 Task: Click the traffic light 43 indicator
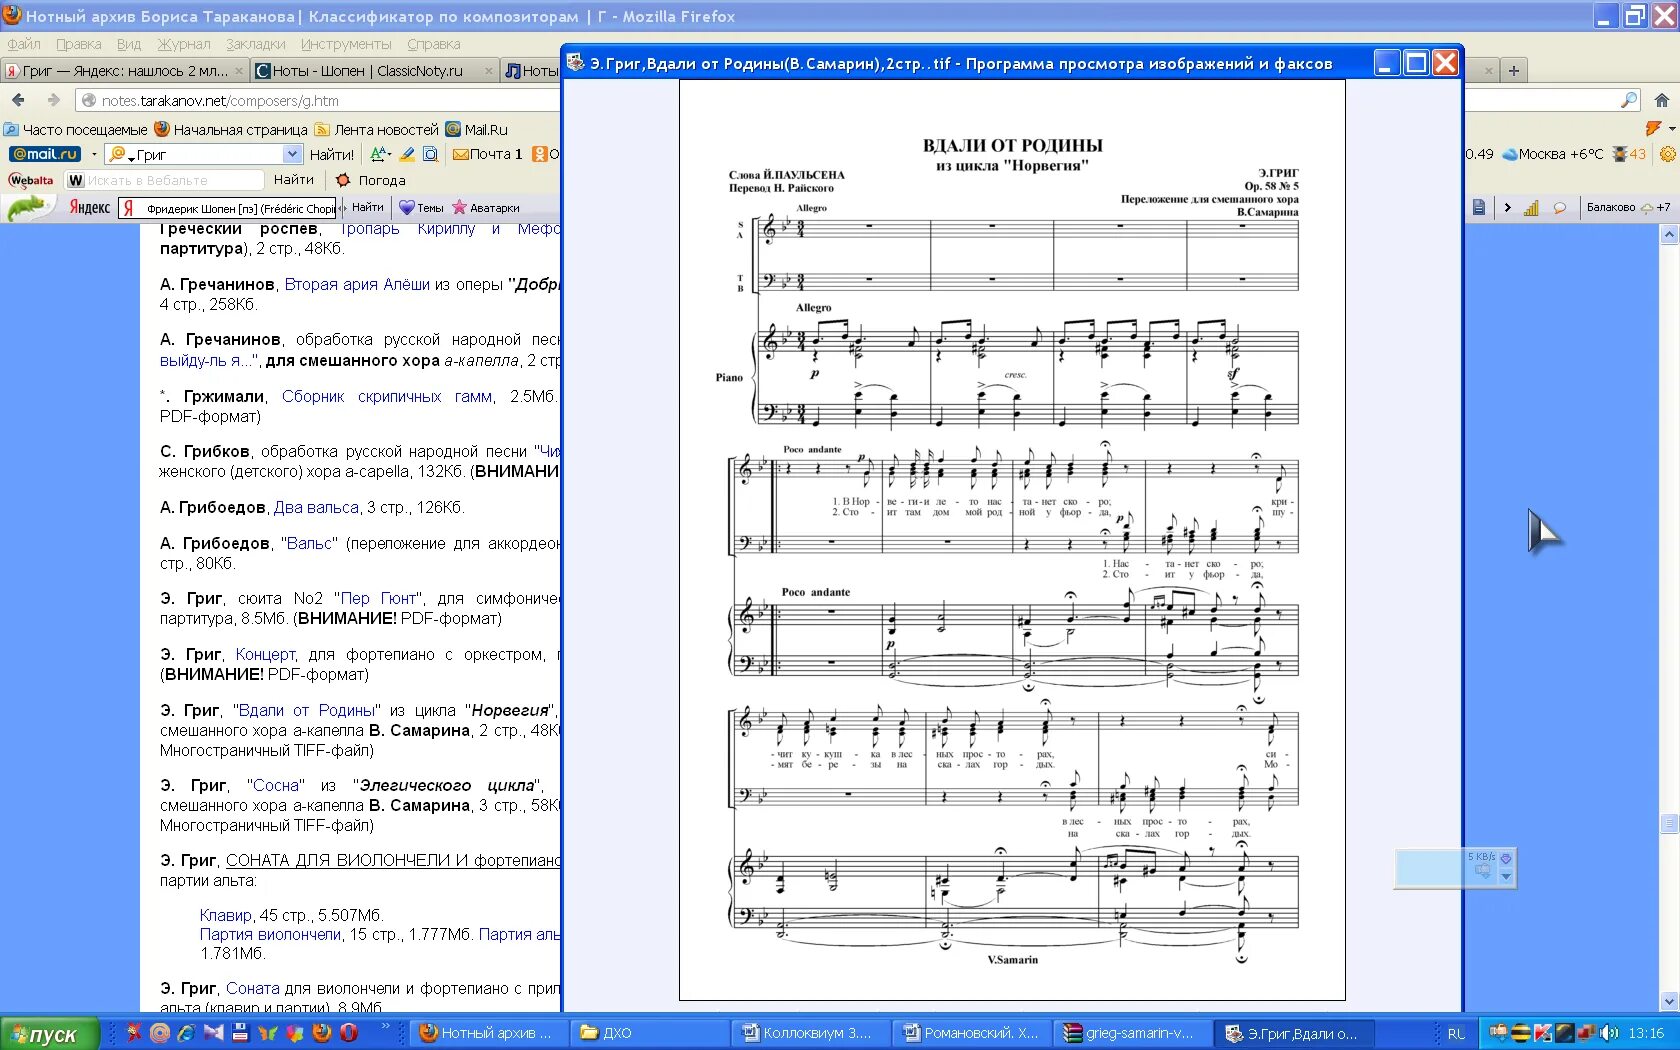pyautogui.click(x=1628, y=154)
